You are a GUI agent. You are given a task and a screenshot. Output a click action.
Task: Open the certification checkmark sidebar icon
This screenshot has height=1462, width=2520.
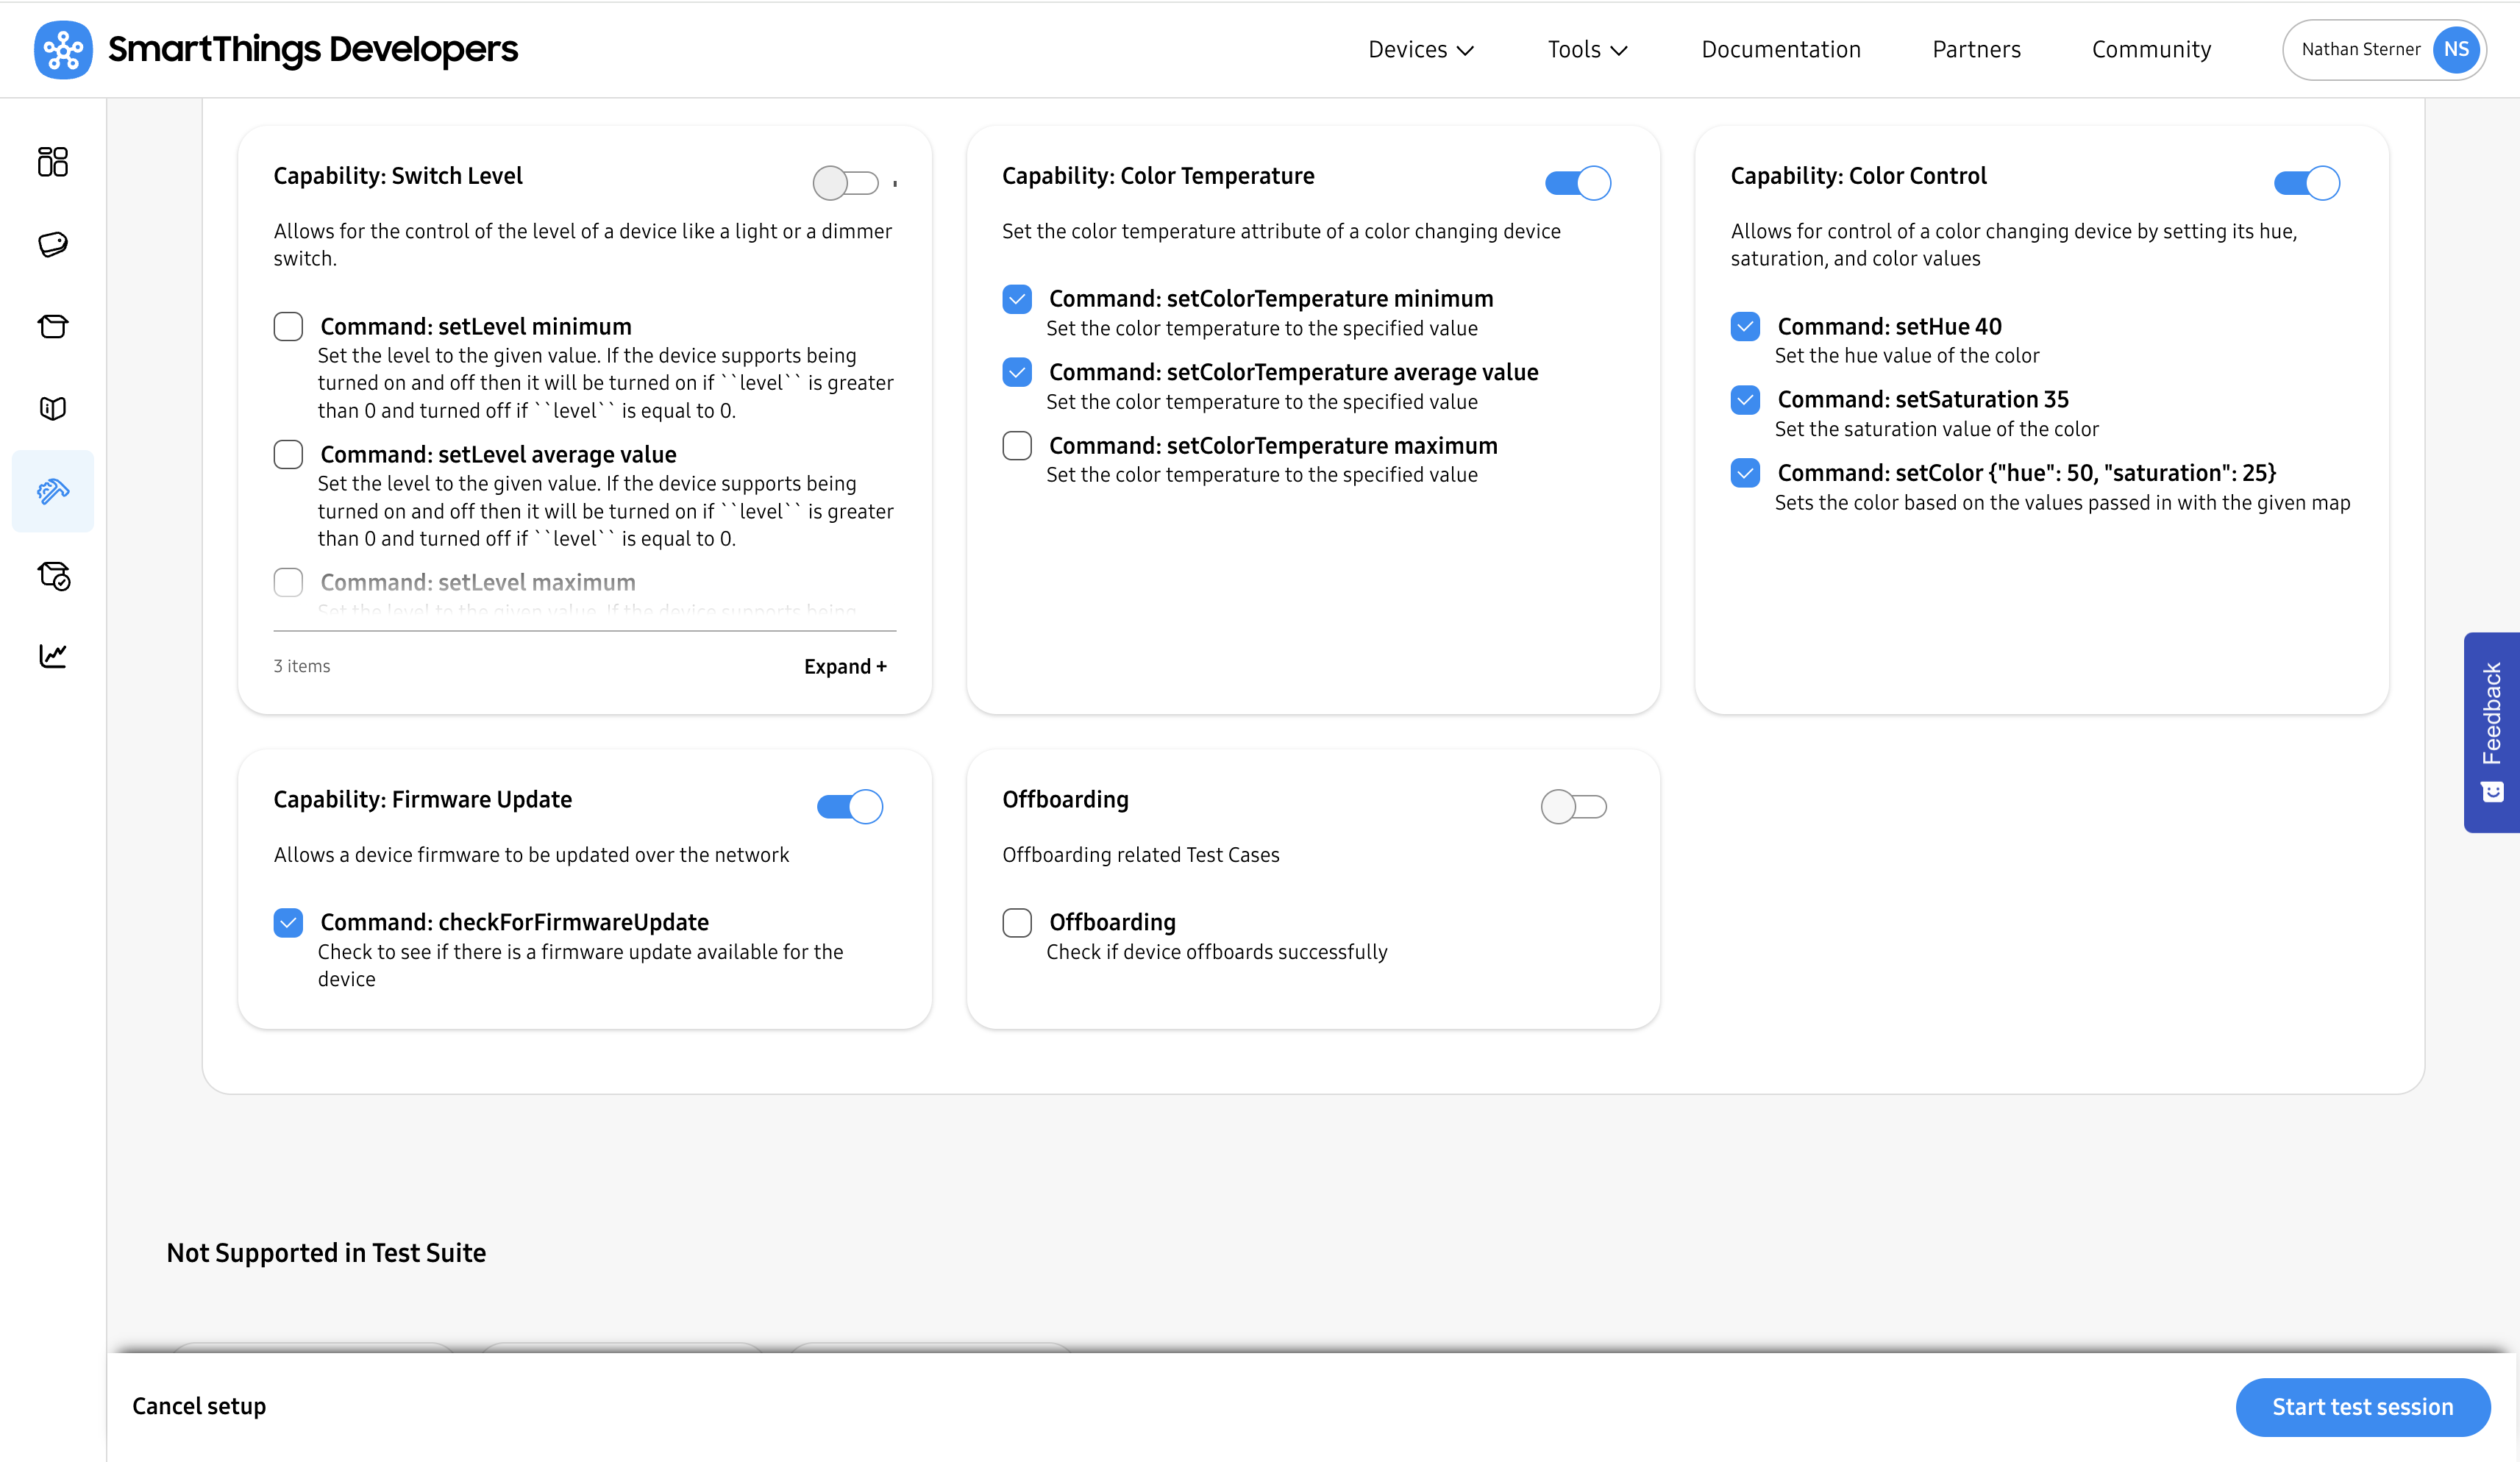(53, 575)
